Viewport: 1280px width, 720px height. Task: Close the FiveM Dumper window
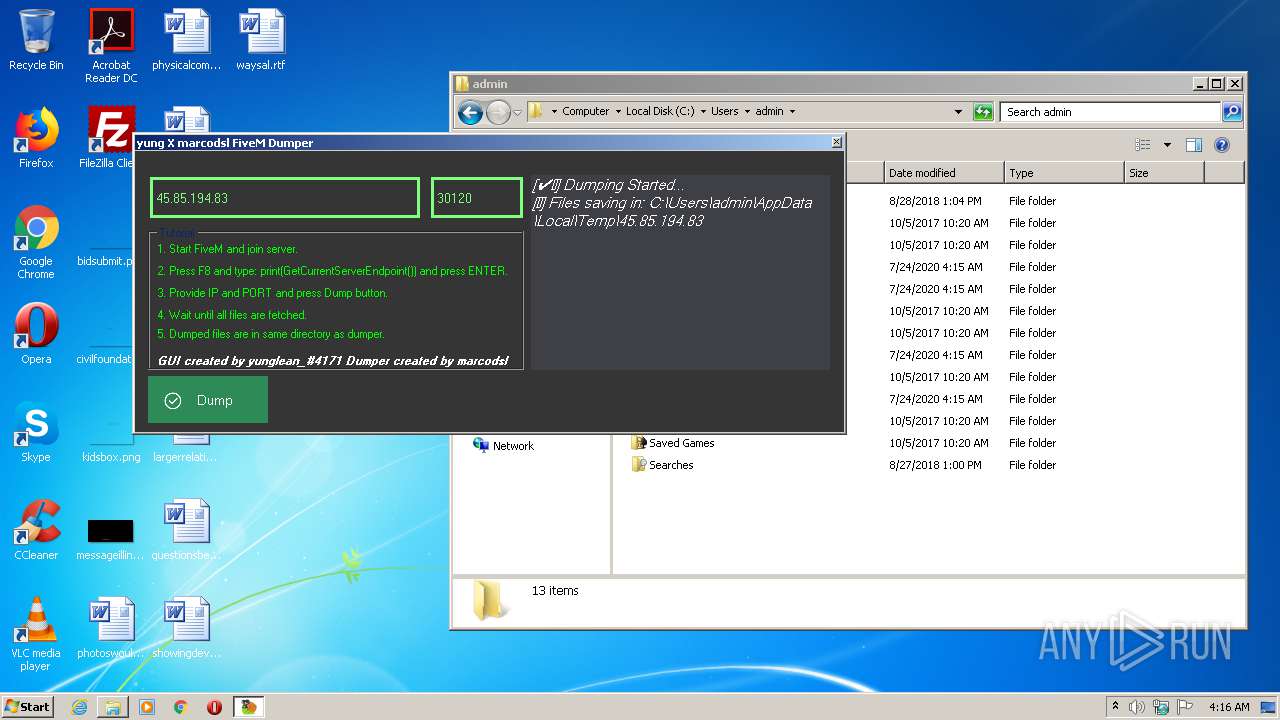coord(836,143)
